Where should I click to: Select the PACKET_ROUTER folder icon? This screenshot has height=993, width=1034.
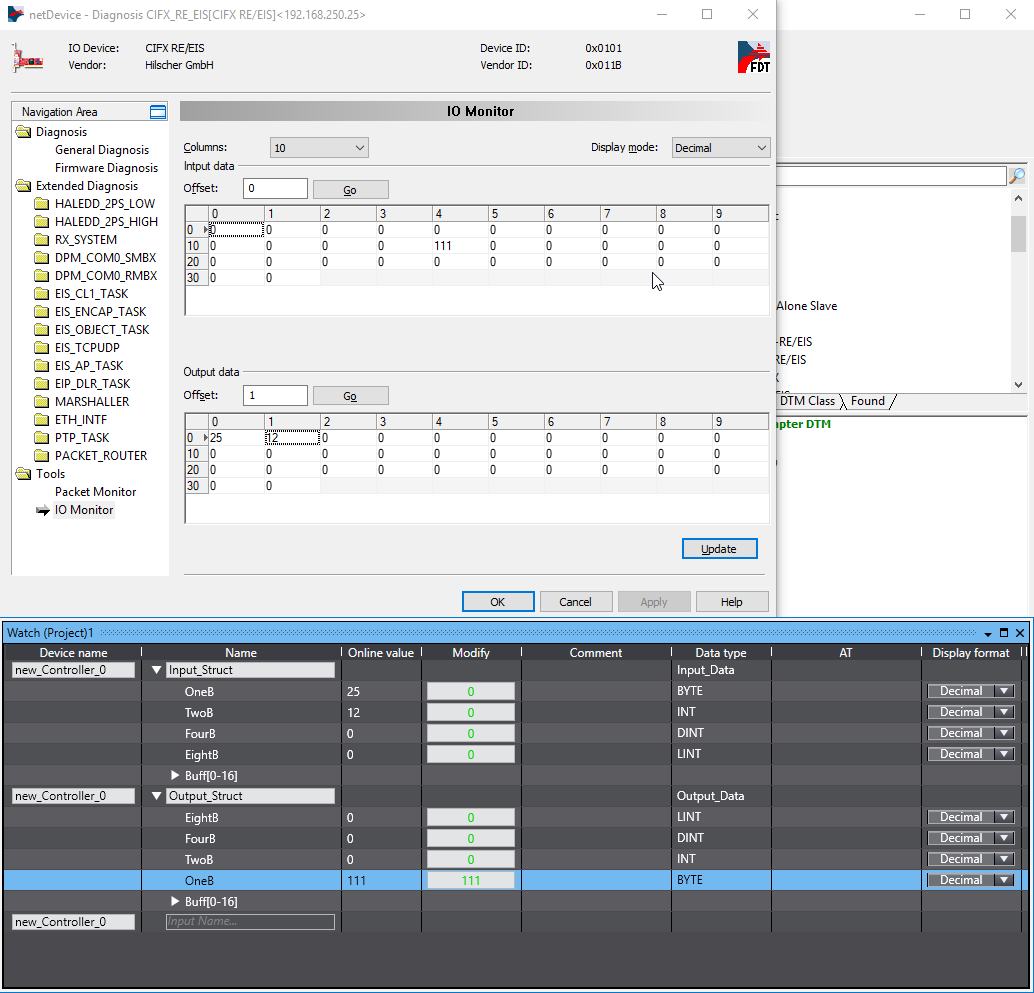pos(41,456)
